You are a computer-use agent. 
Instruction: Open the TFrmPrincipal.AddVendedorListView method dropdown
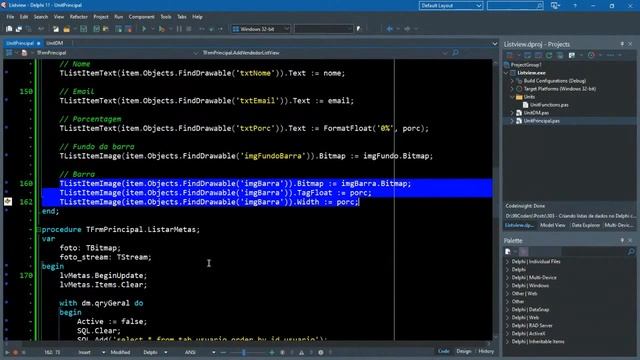(x=445, y=53)
